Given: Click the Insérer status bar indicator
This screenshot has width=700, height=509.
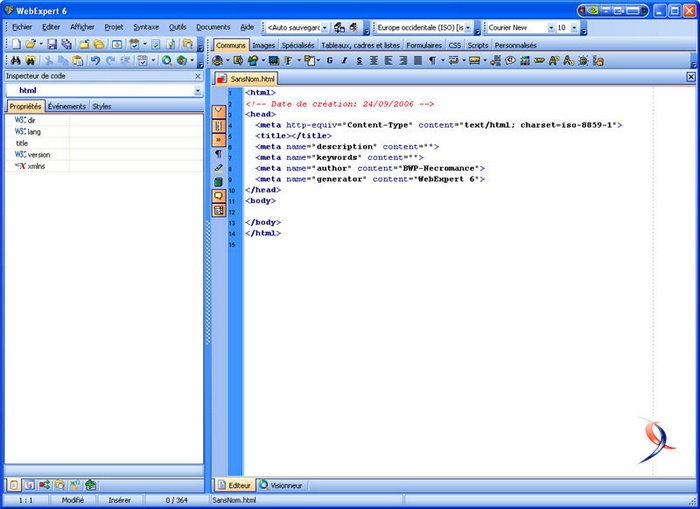Looking at the screenshot, I should [119, 500].
